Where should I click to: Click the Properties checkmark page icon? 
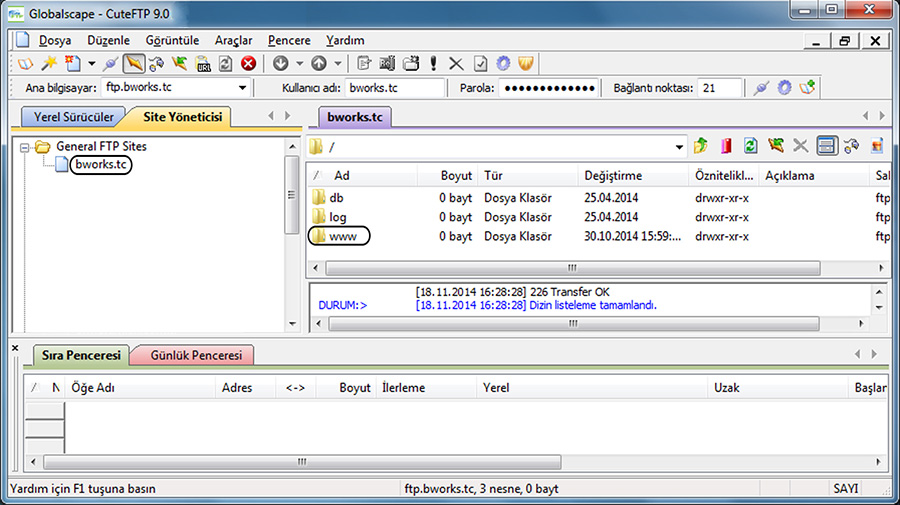point(480,64)
